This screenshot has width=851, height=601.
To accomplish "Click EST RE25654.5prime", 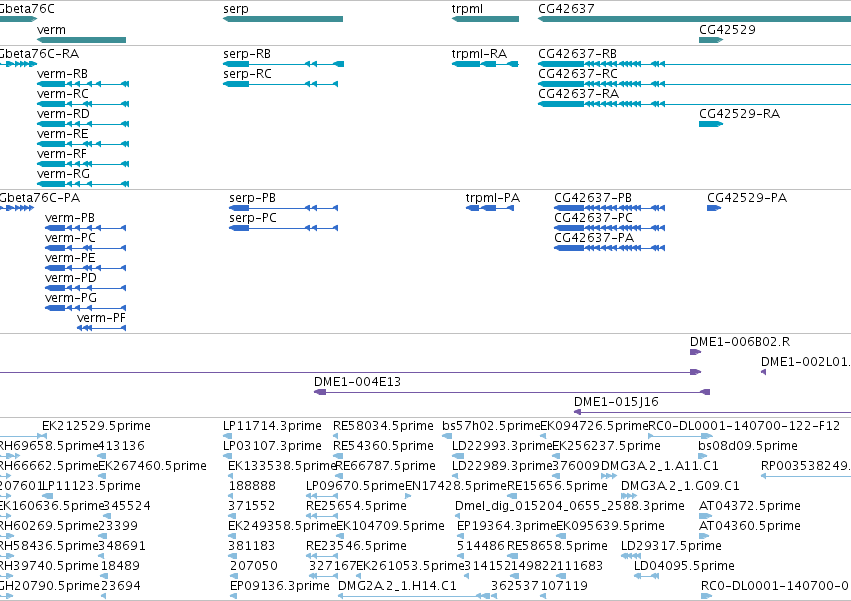I will coord(356,506).
